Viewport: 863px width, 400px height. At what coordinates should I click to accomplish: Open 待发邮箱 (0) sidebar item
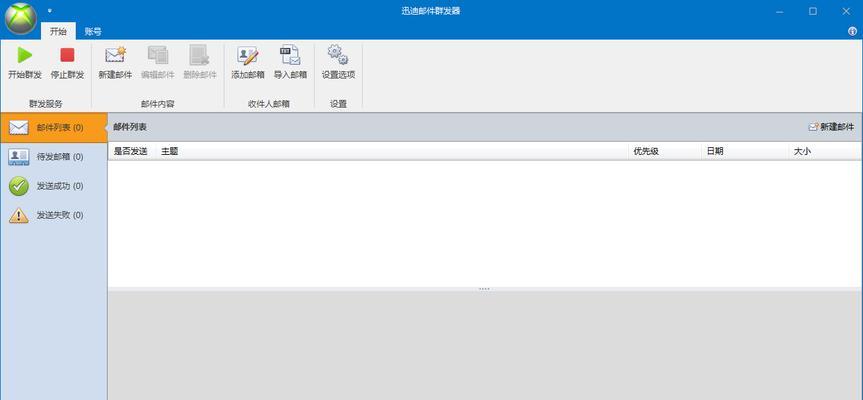53,157
